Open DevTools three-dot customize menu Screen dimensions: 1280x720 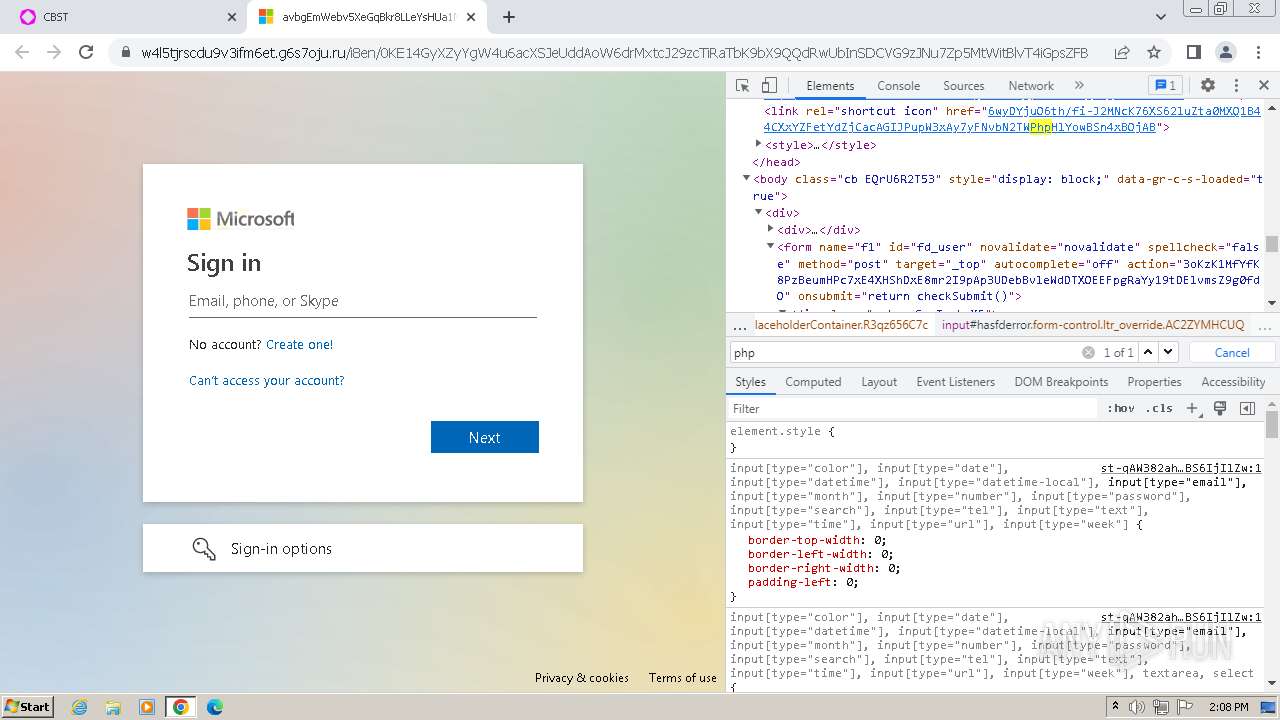1236,86
